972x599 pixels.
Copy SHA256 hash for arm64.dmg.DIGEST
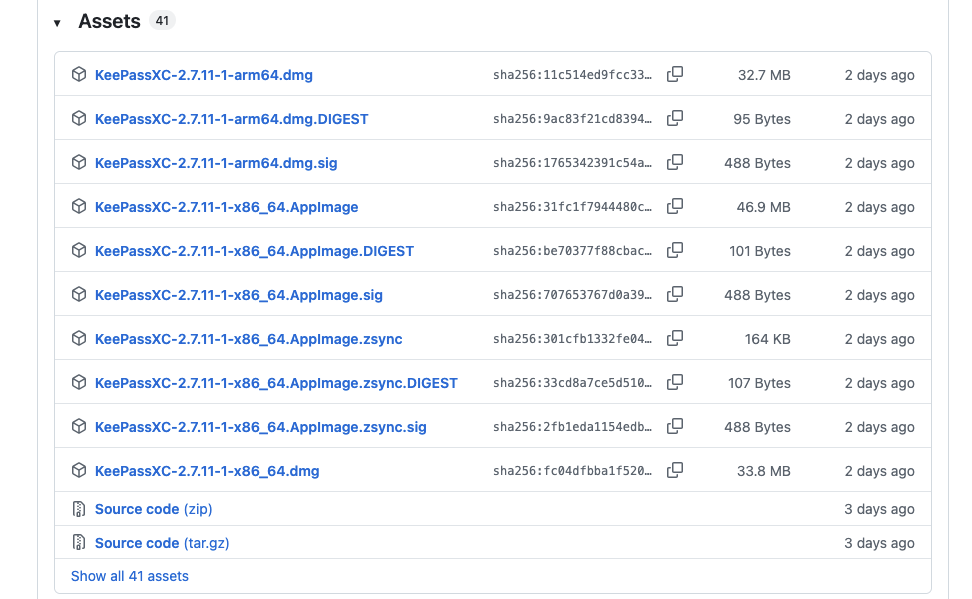coord(675,119)
